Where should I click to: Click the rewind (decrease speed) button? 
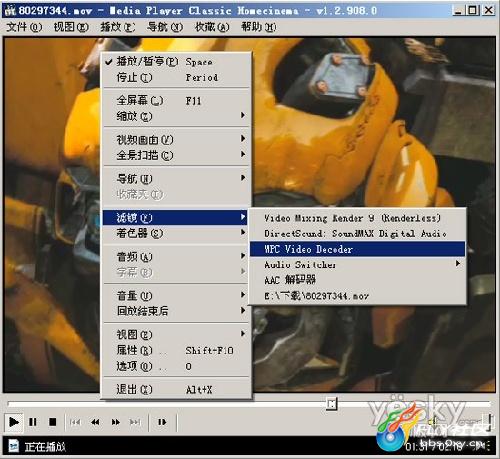pos(95,422)
